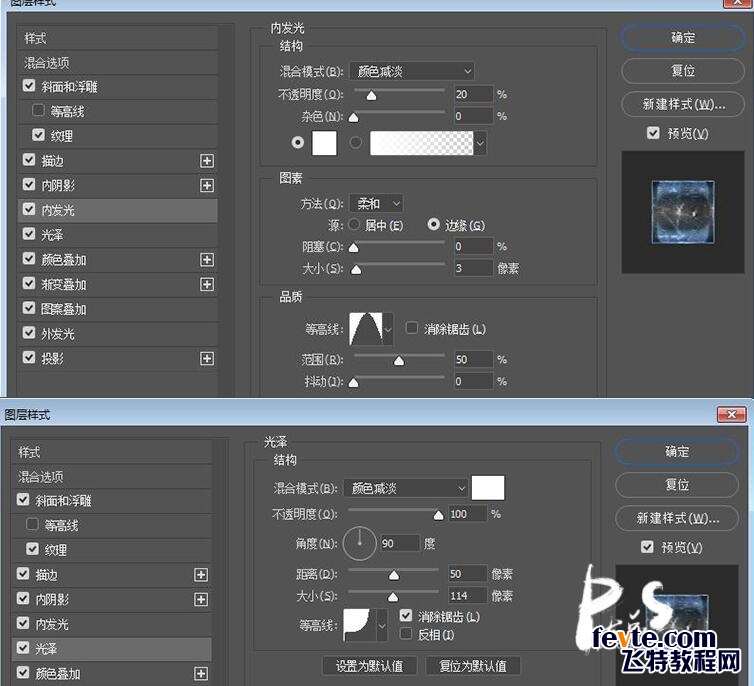Click the plus icon beside 描边 in upper dialog
Viewport: 754px width, 686px height.
tap(207, 160)
